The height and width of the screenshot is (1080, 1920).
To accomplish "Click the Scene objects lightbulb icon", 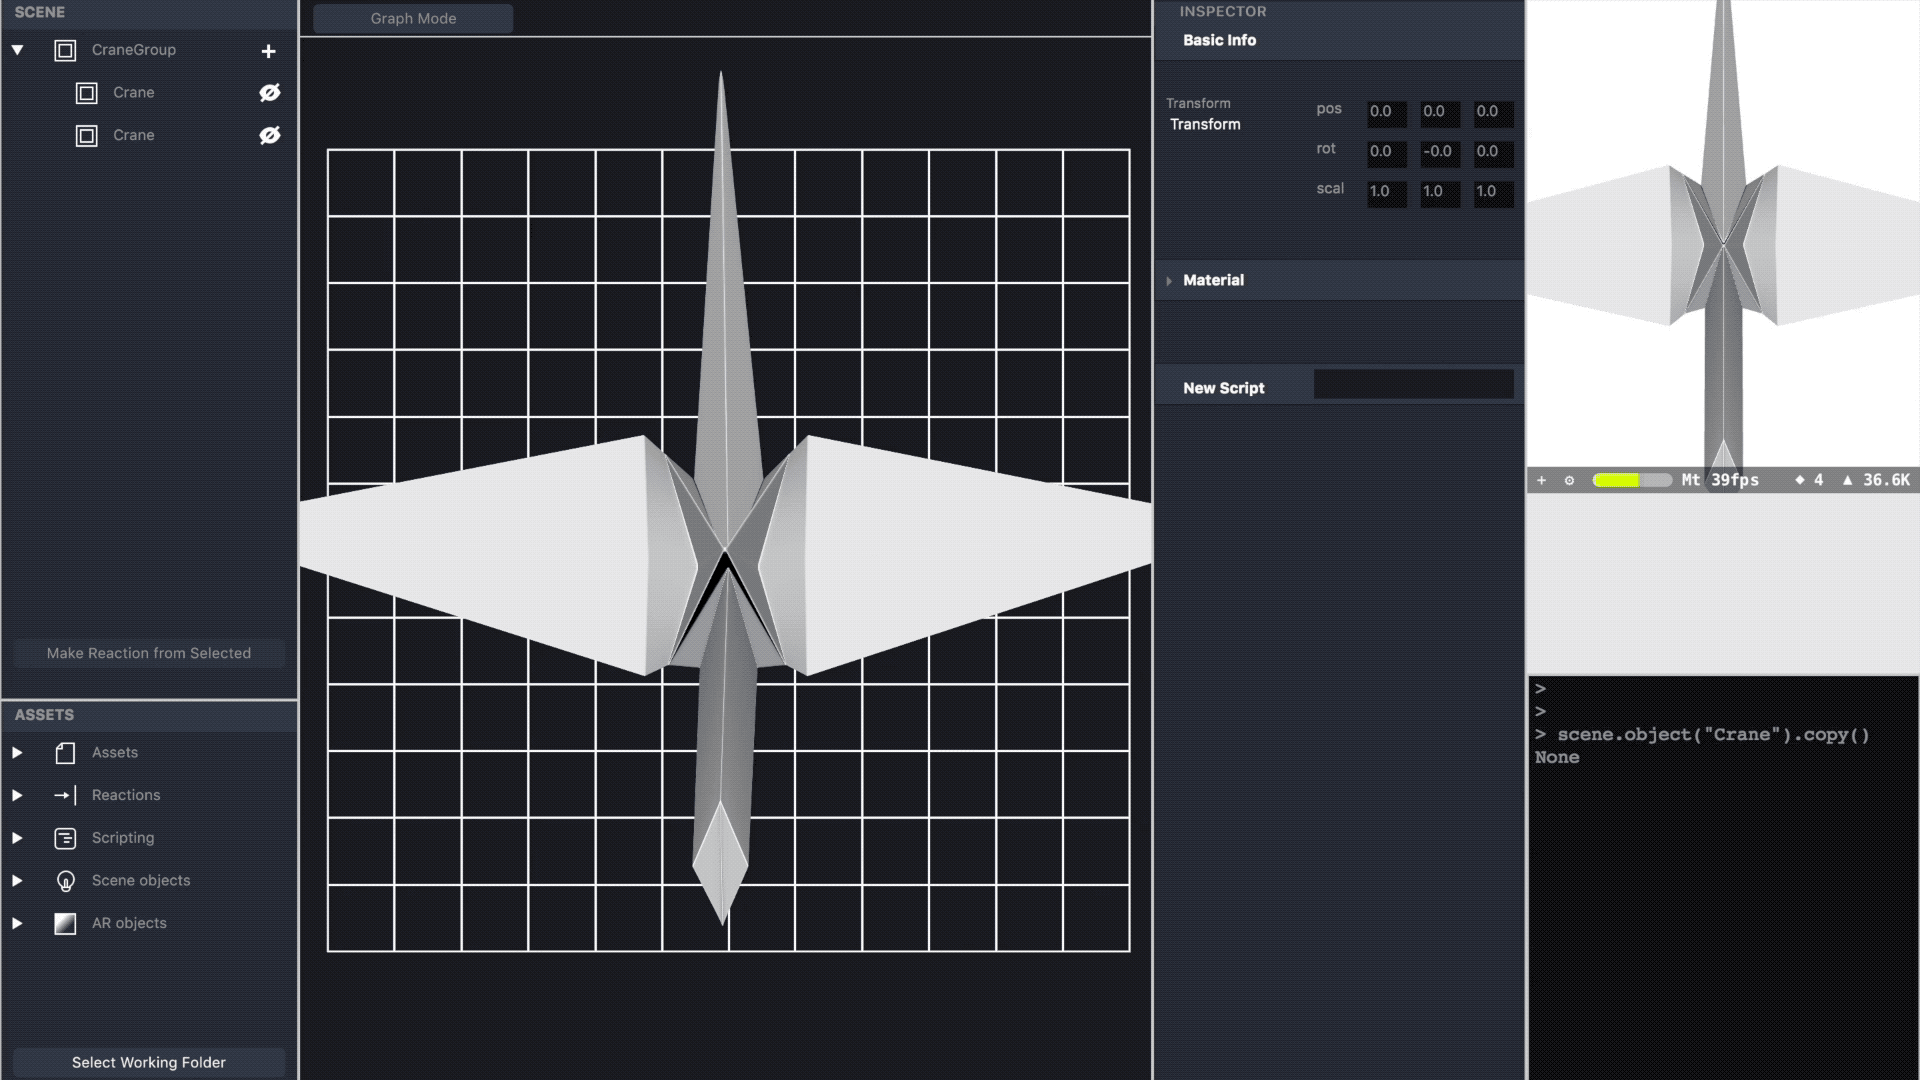I will pos(65,881).
